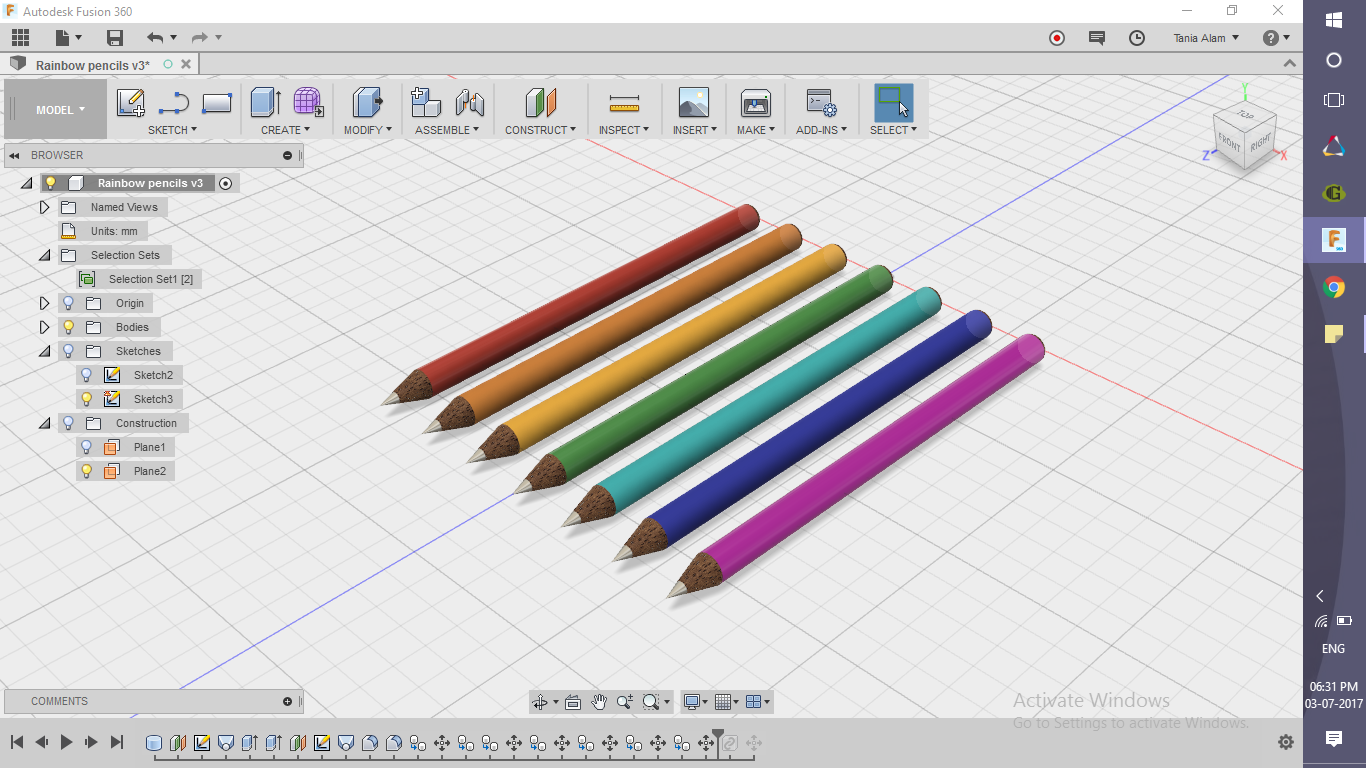Viewport: 1366px width, 768px height.
Task: Expand the Origin folder
Action: tap(44, 303)
